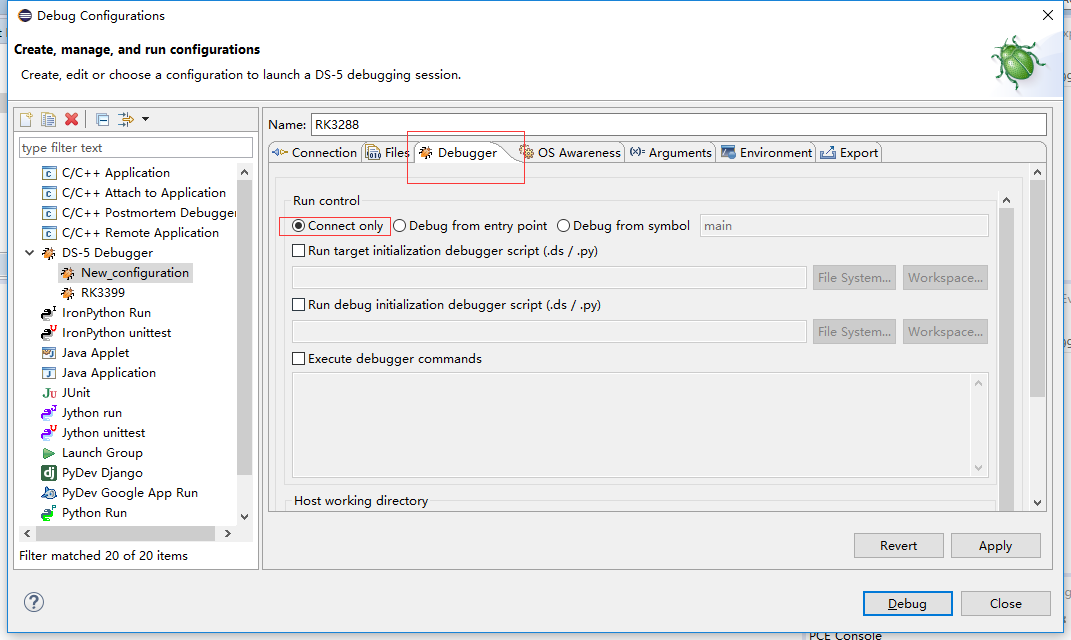Click the PyDev Google App Run icon
1071x640 pixels.
(x=48, y=492)
